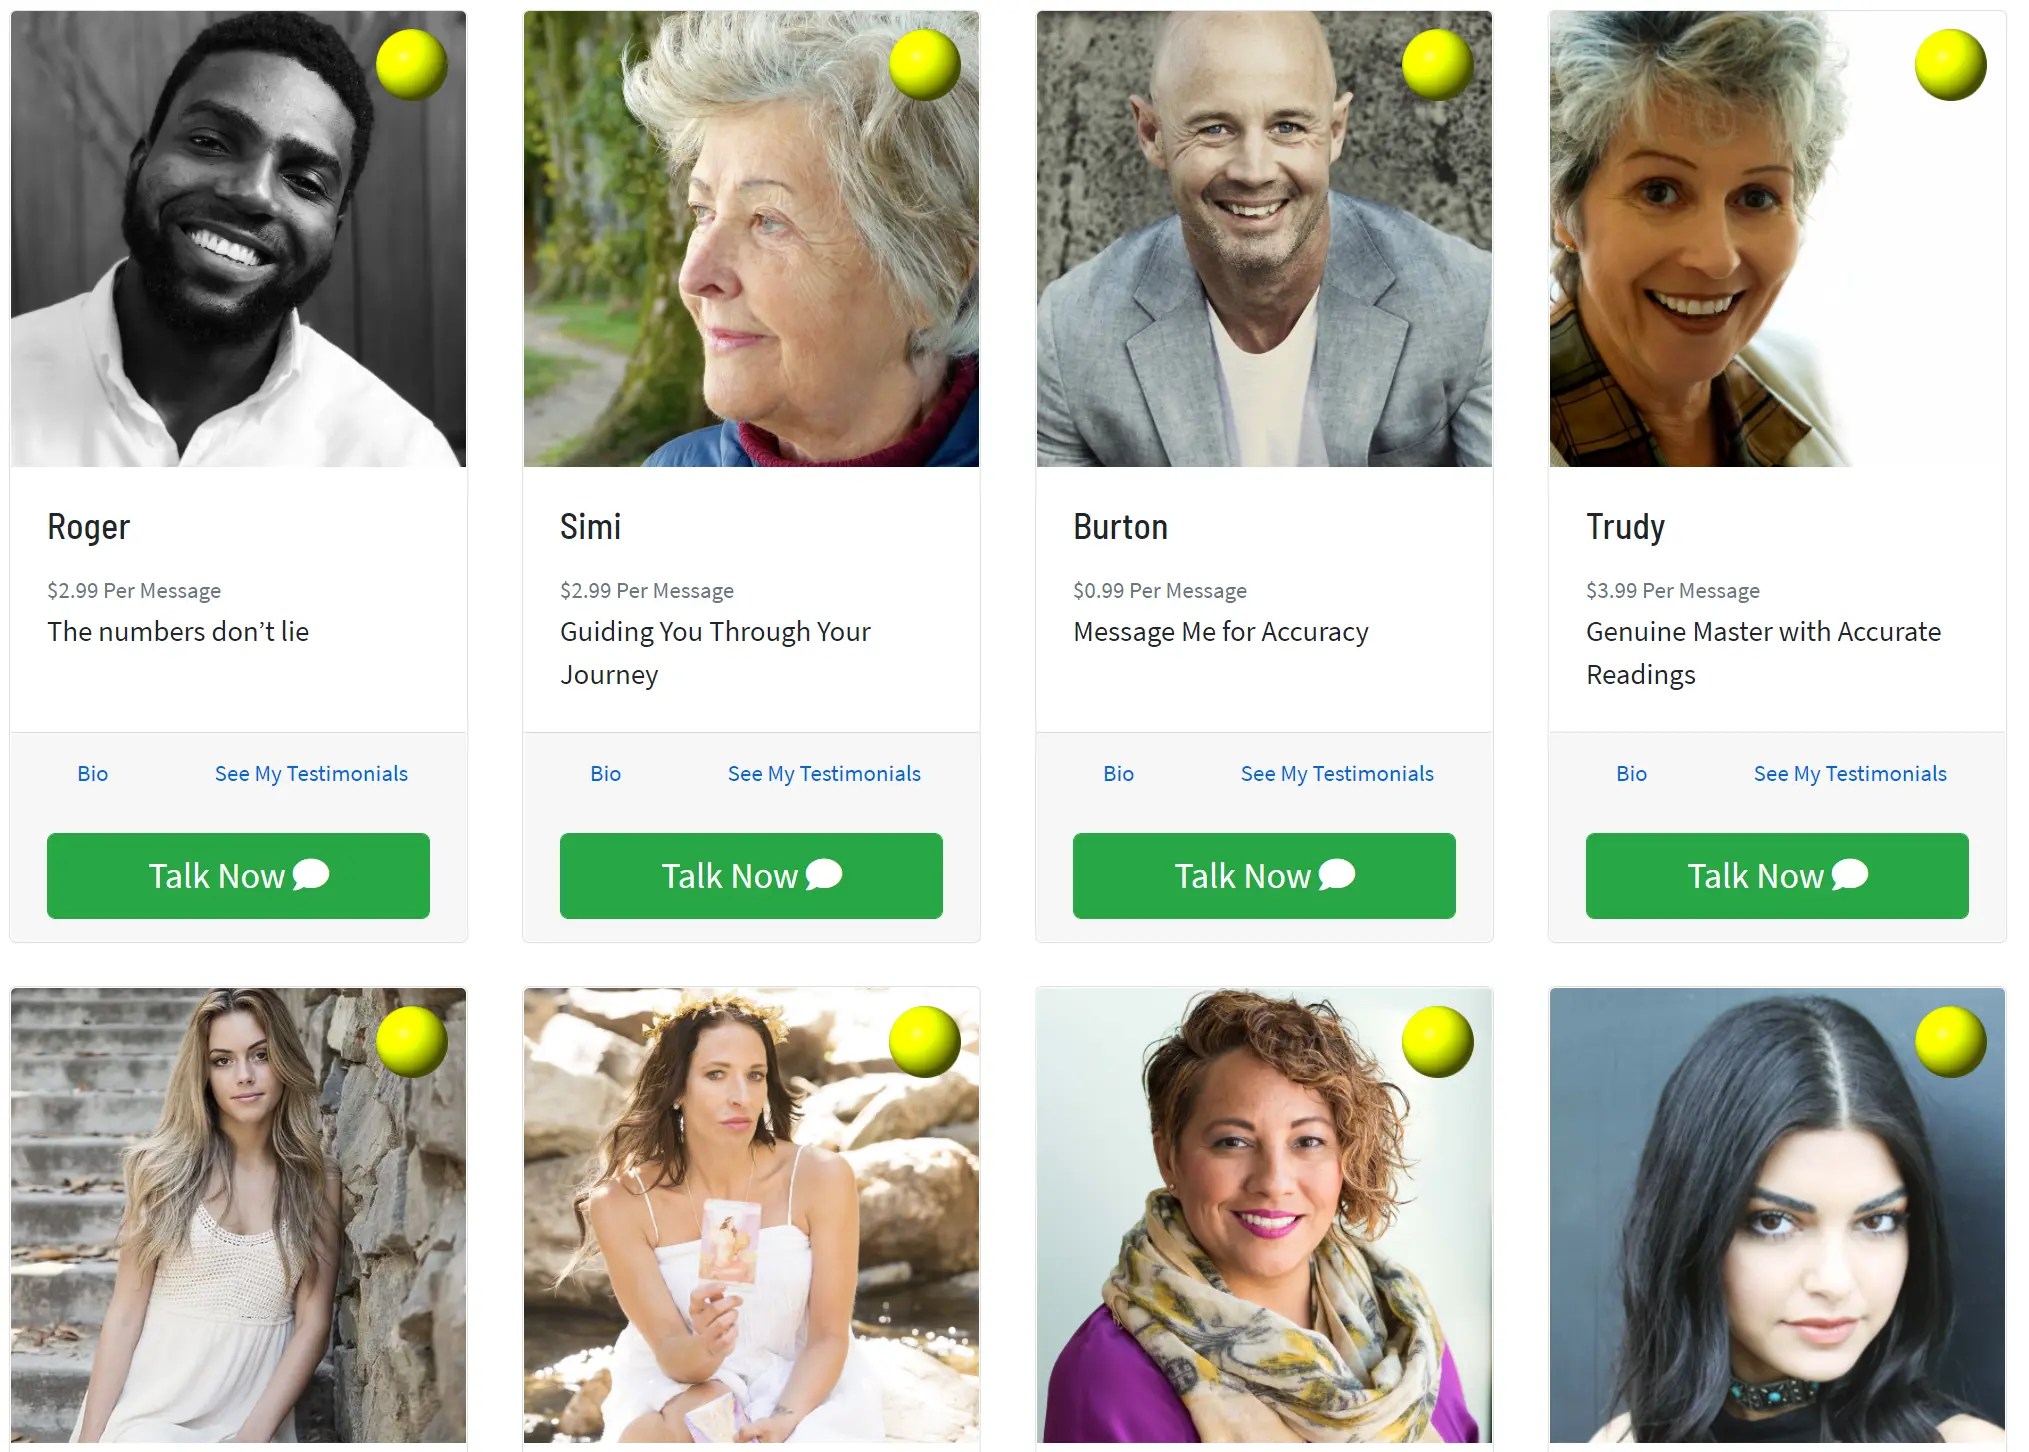View Burton's See My Testimonials link
This screenshot has height=1452, width=2029.
[1337, 773]
